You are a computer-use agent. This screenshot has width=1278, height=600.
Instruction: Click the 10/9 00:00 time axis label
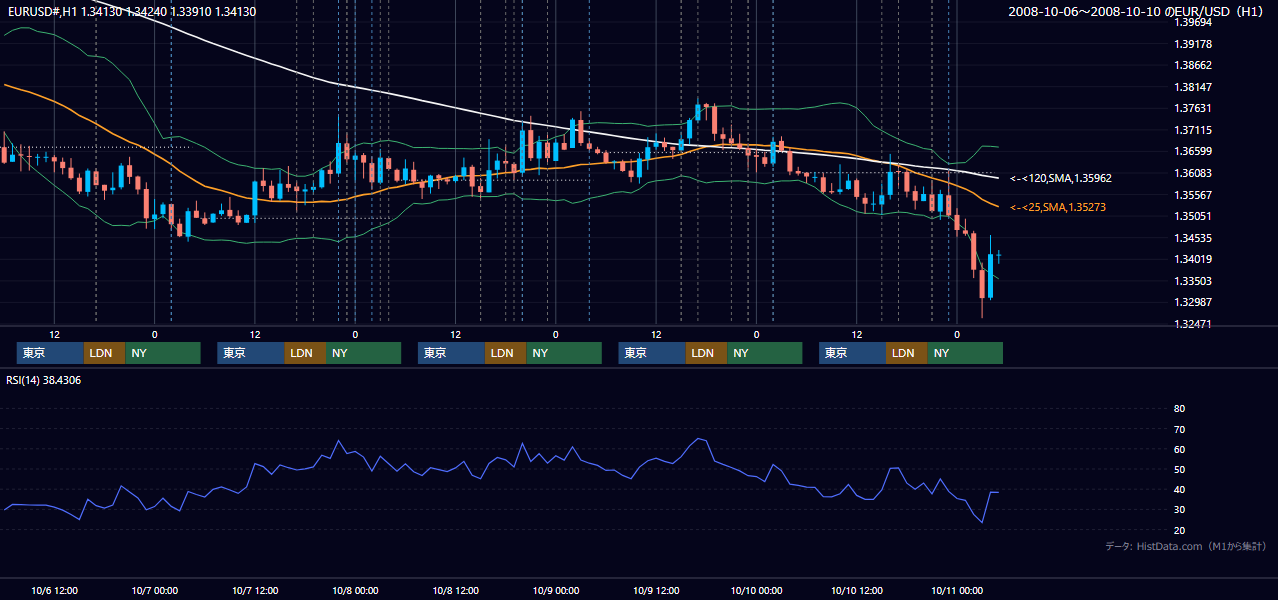click(x=556, y=591)
